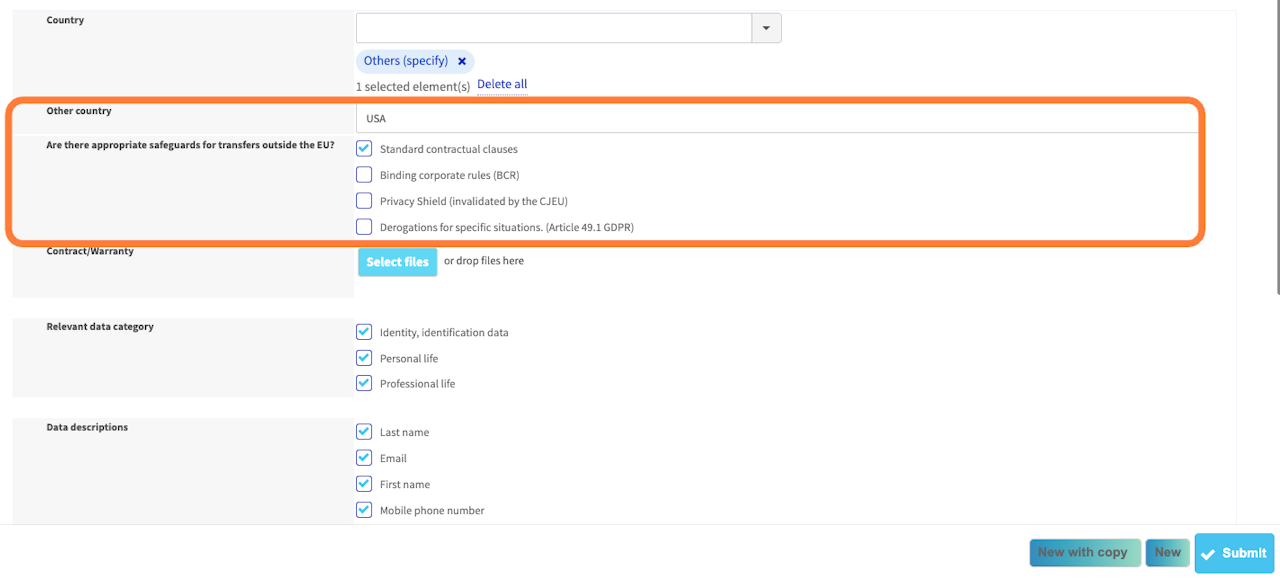
Task: Remove the 'Others (specify)' tag via x icon
Action: click(462, 61)
